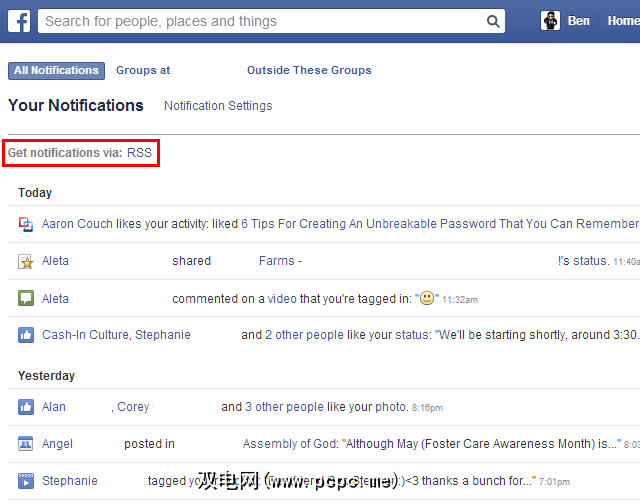This screenshot has height=504, width=640.
Task: Click the RSS notifications link
Action: click(139, 153)
